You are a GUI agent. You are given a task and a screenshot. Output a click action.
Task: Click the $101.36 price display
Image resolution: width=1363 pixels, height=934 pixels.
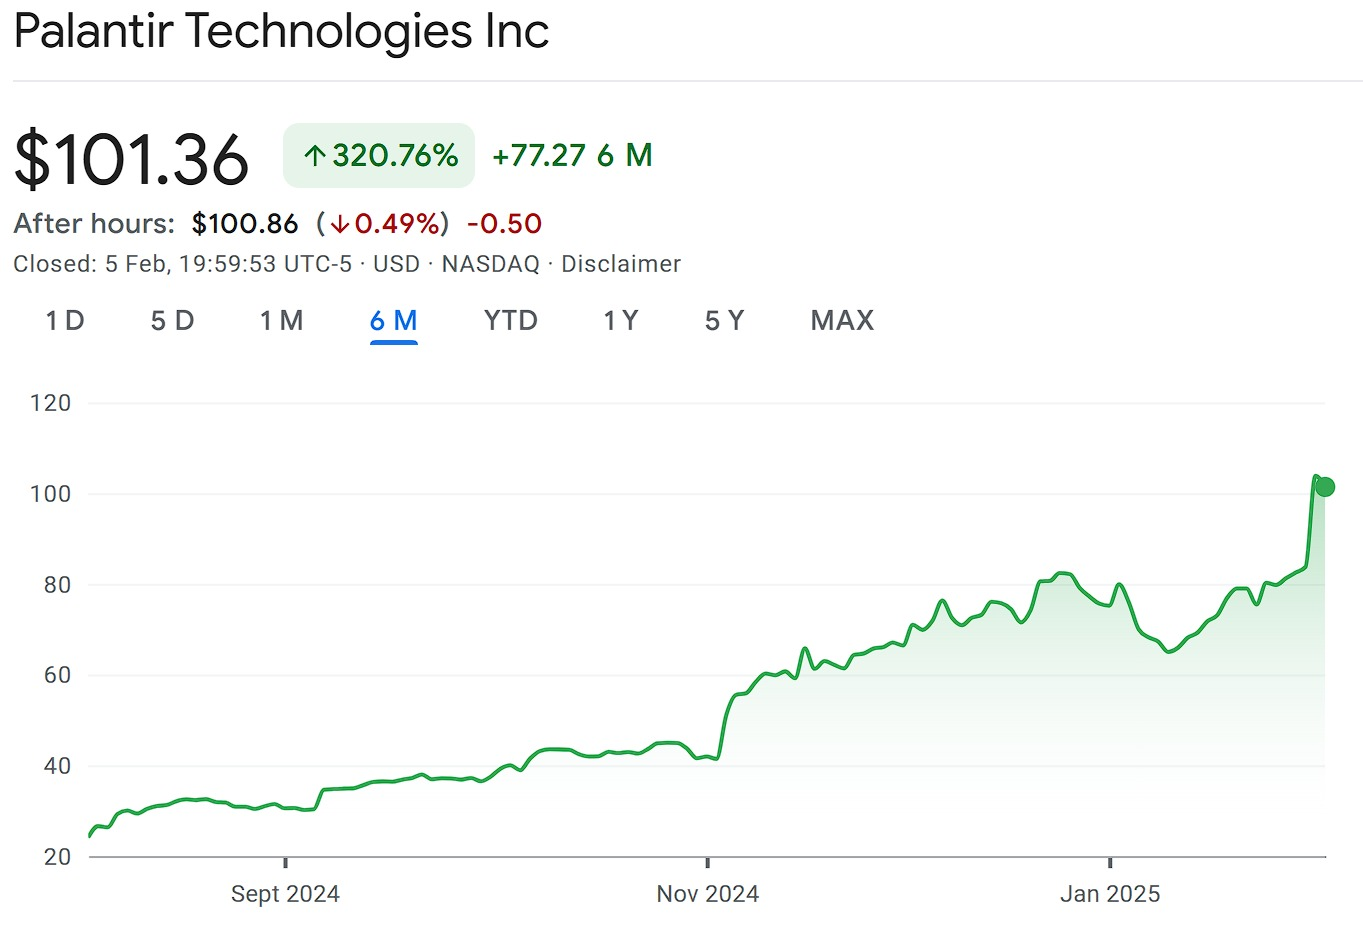131,155
